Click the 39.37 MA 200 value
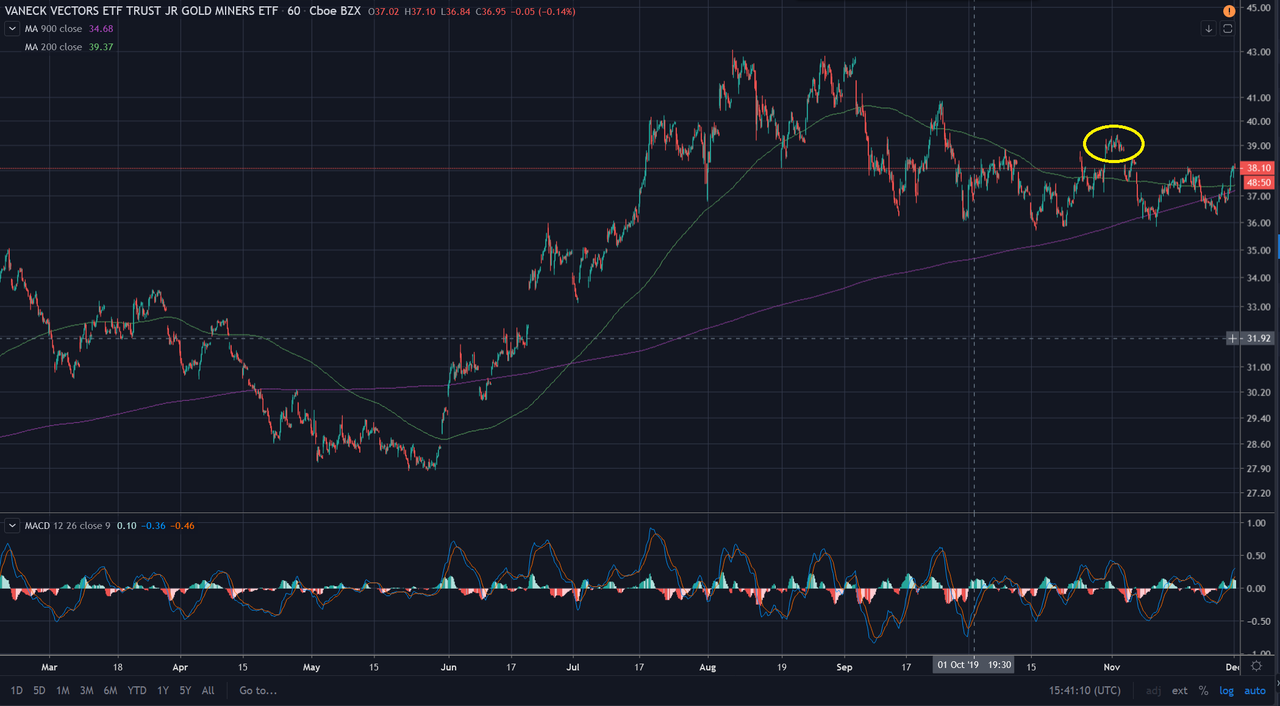The image size is (1280, 706). coord(100,46)
